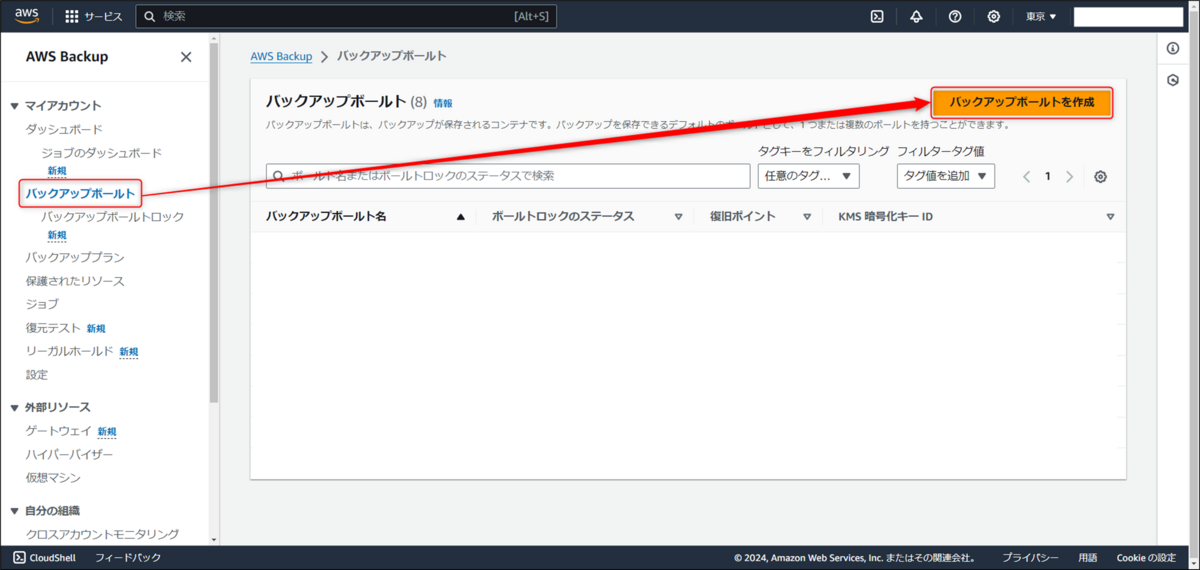Open ジョブのダッシュボード in the sidebar
The width and height of the screenshot is (1200, 570).
(101, 153)
